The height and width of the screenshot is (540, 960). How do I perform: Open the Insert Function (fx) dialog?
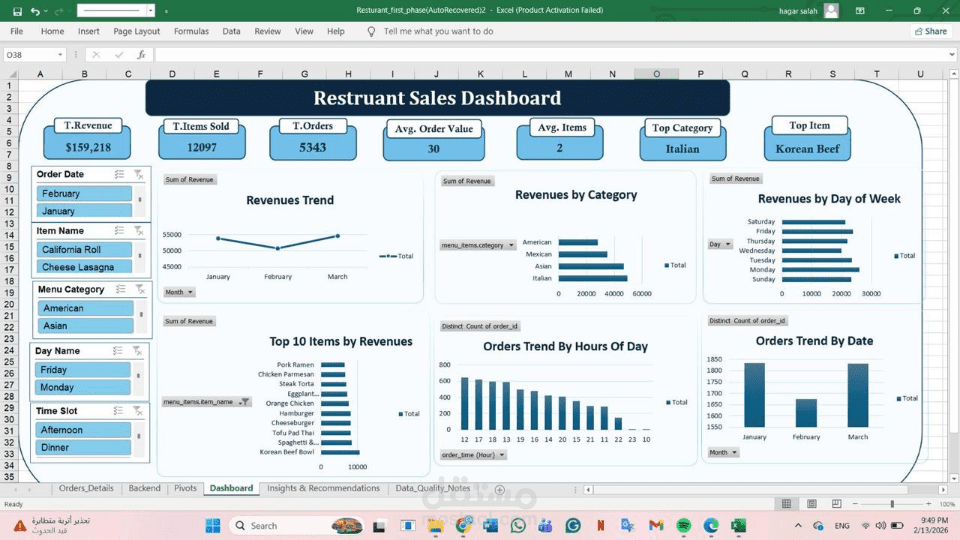tap(141, 54)
